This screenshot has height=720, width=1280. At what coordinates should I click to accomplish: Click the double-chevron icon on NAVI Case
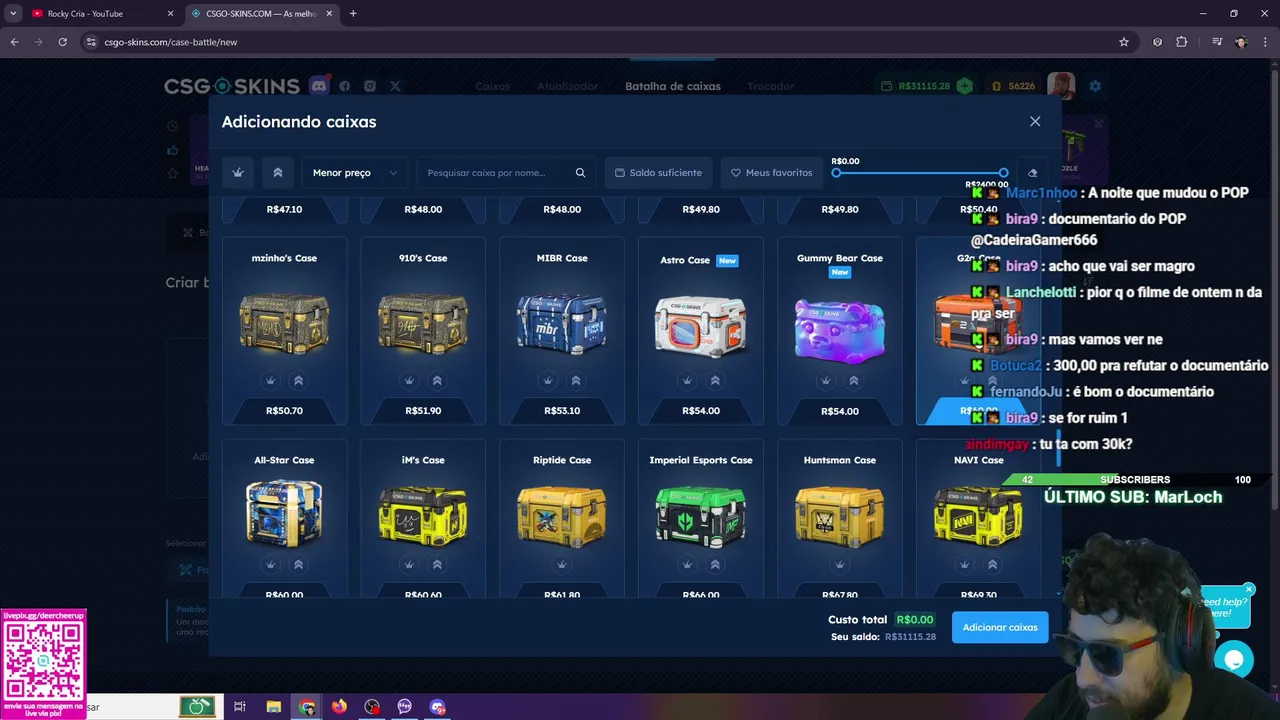coord(992,565)
